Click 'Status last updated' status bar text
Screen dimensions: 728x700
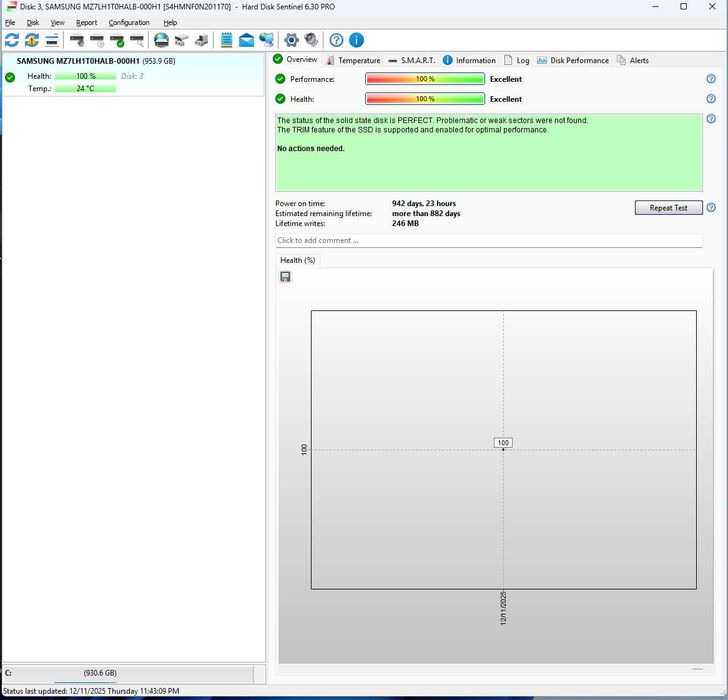click(91, 691)
